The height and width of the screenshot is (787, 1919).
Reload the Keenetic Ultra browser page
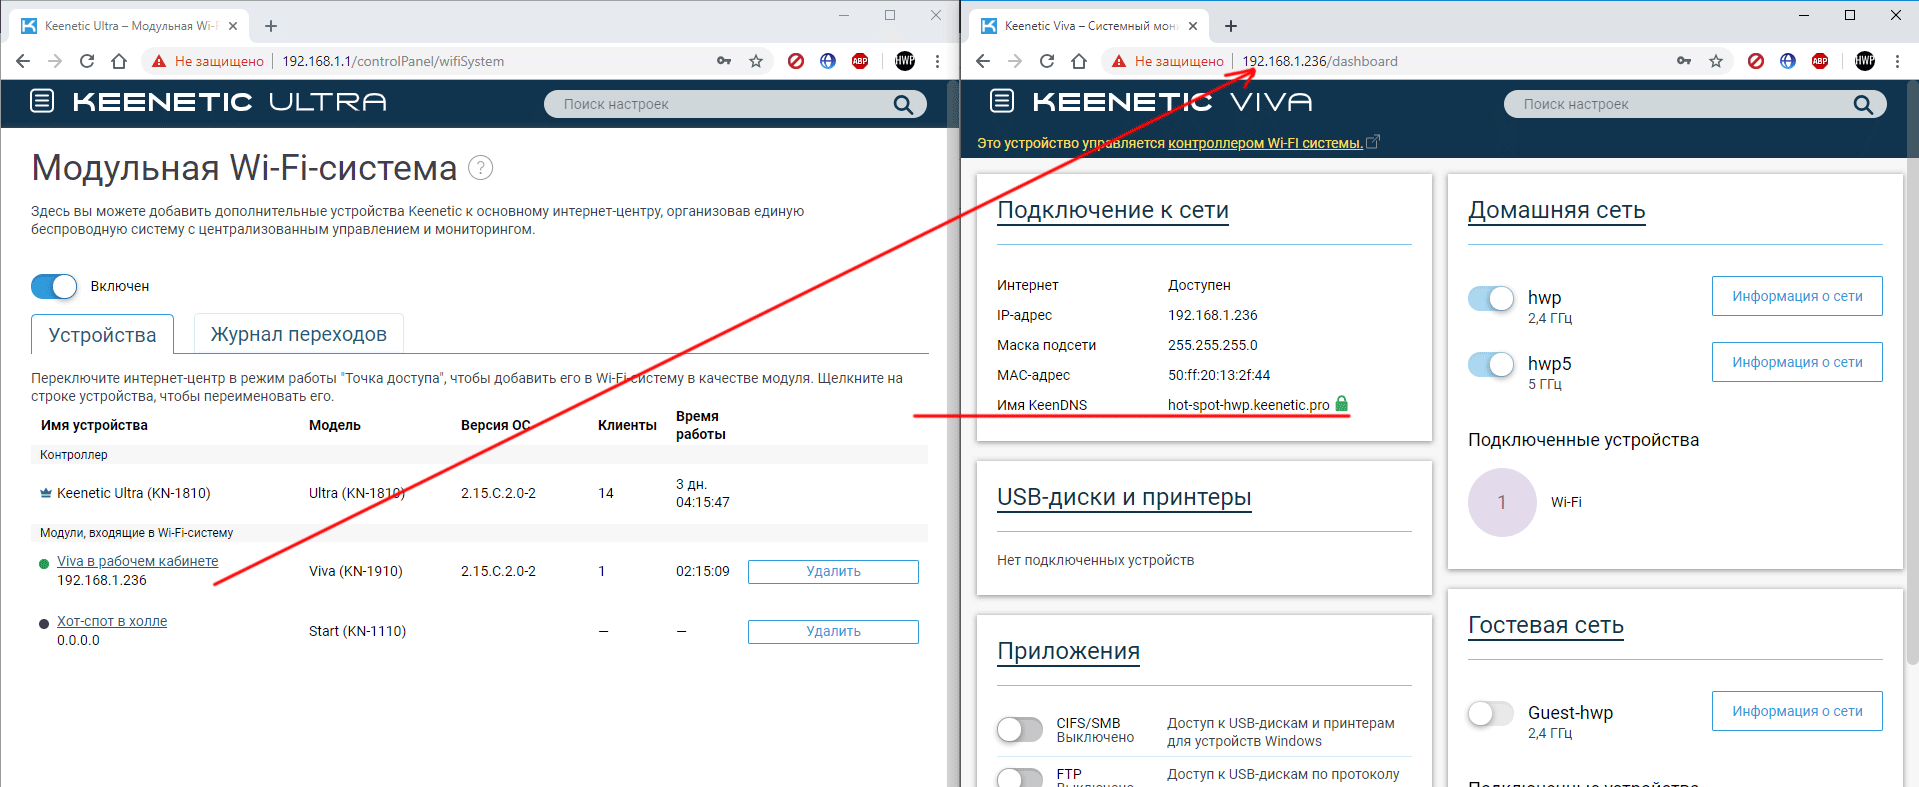[87, 61]
